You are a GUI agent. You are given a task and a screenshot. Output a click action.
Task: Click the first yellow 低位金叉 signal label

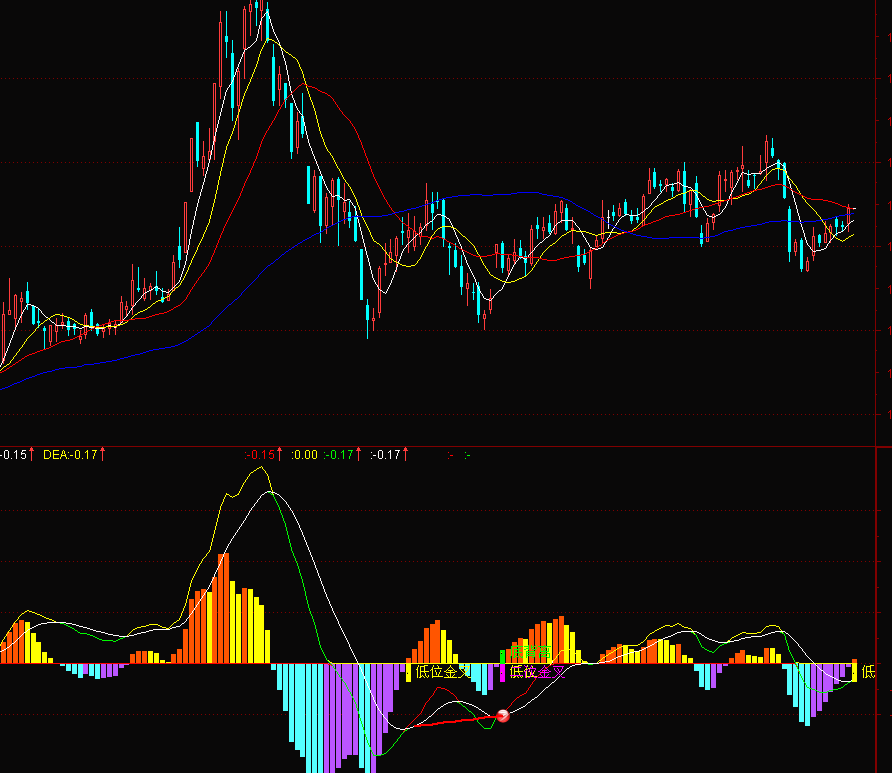443,672
